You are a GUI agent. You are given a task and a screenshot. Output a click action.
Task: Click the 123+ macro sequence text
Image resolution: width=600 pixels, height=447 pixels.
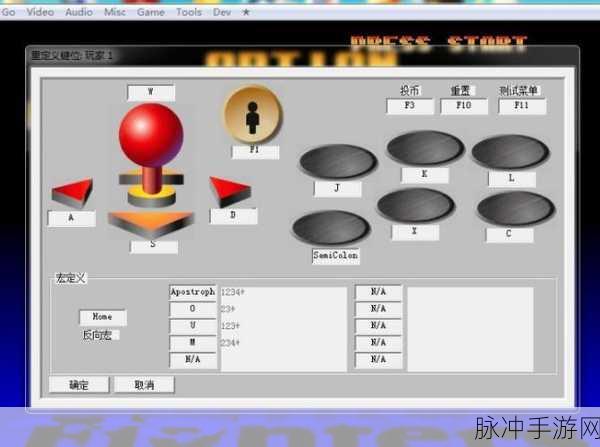(x=230, y=326)
